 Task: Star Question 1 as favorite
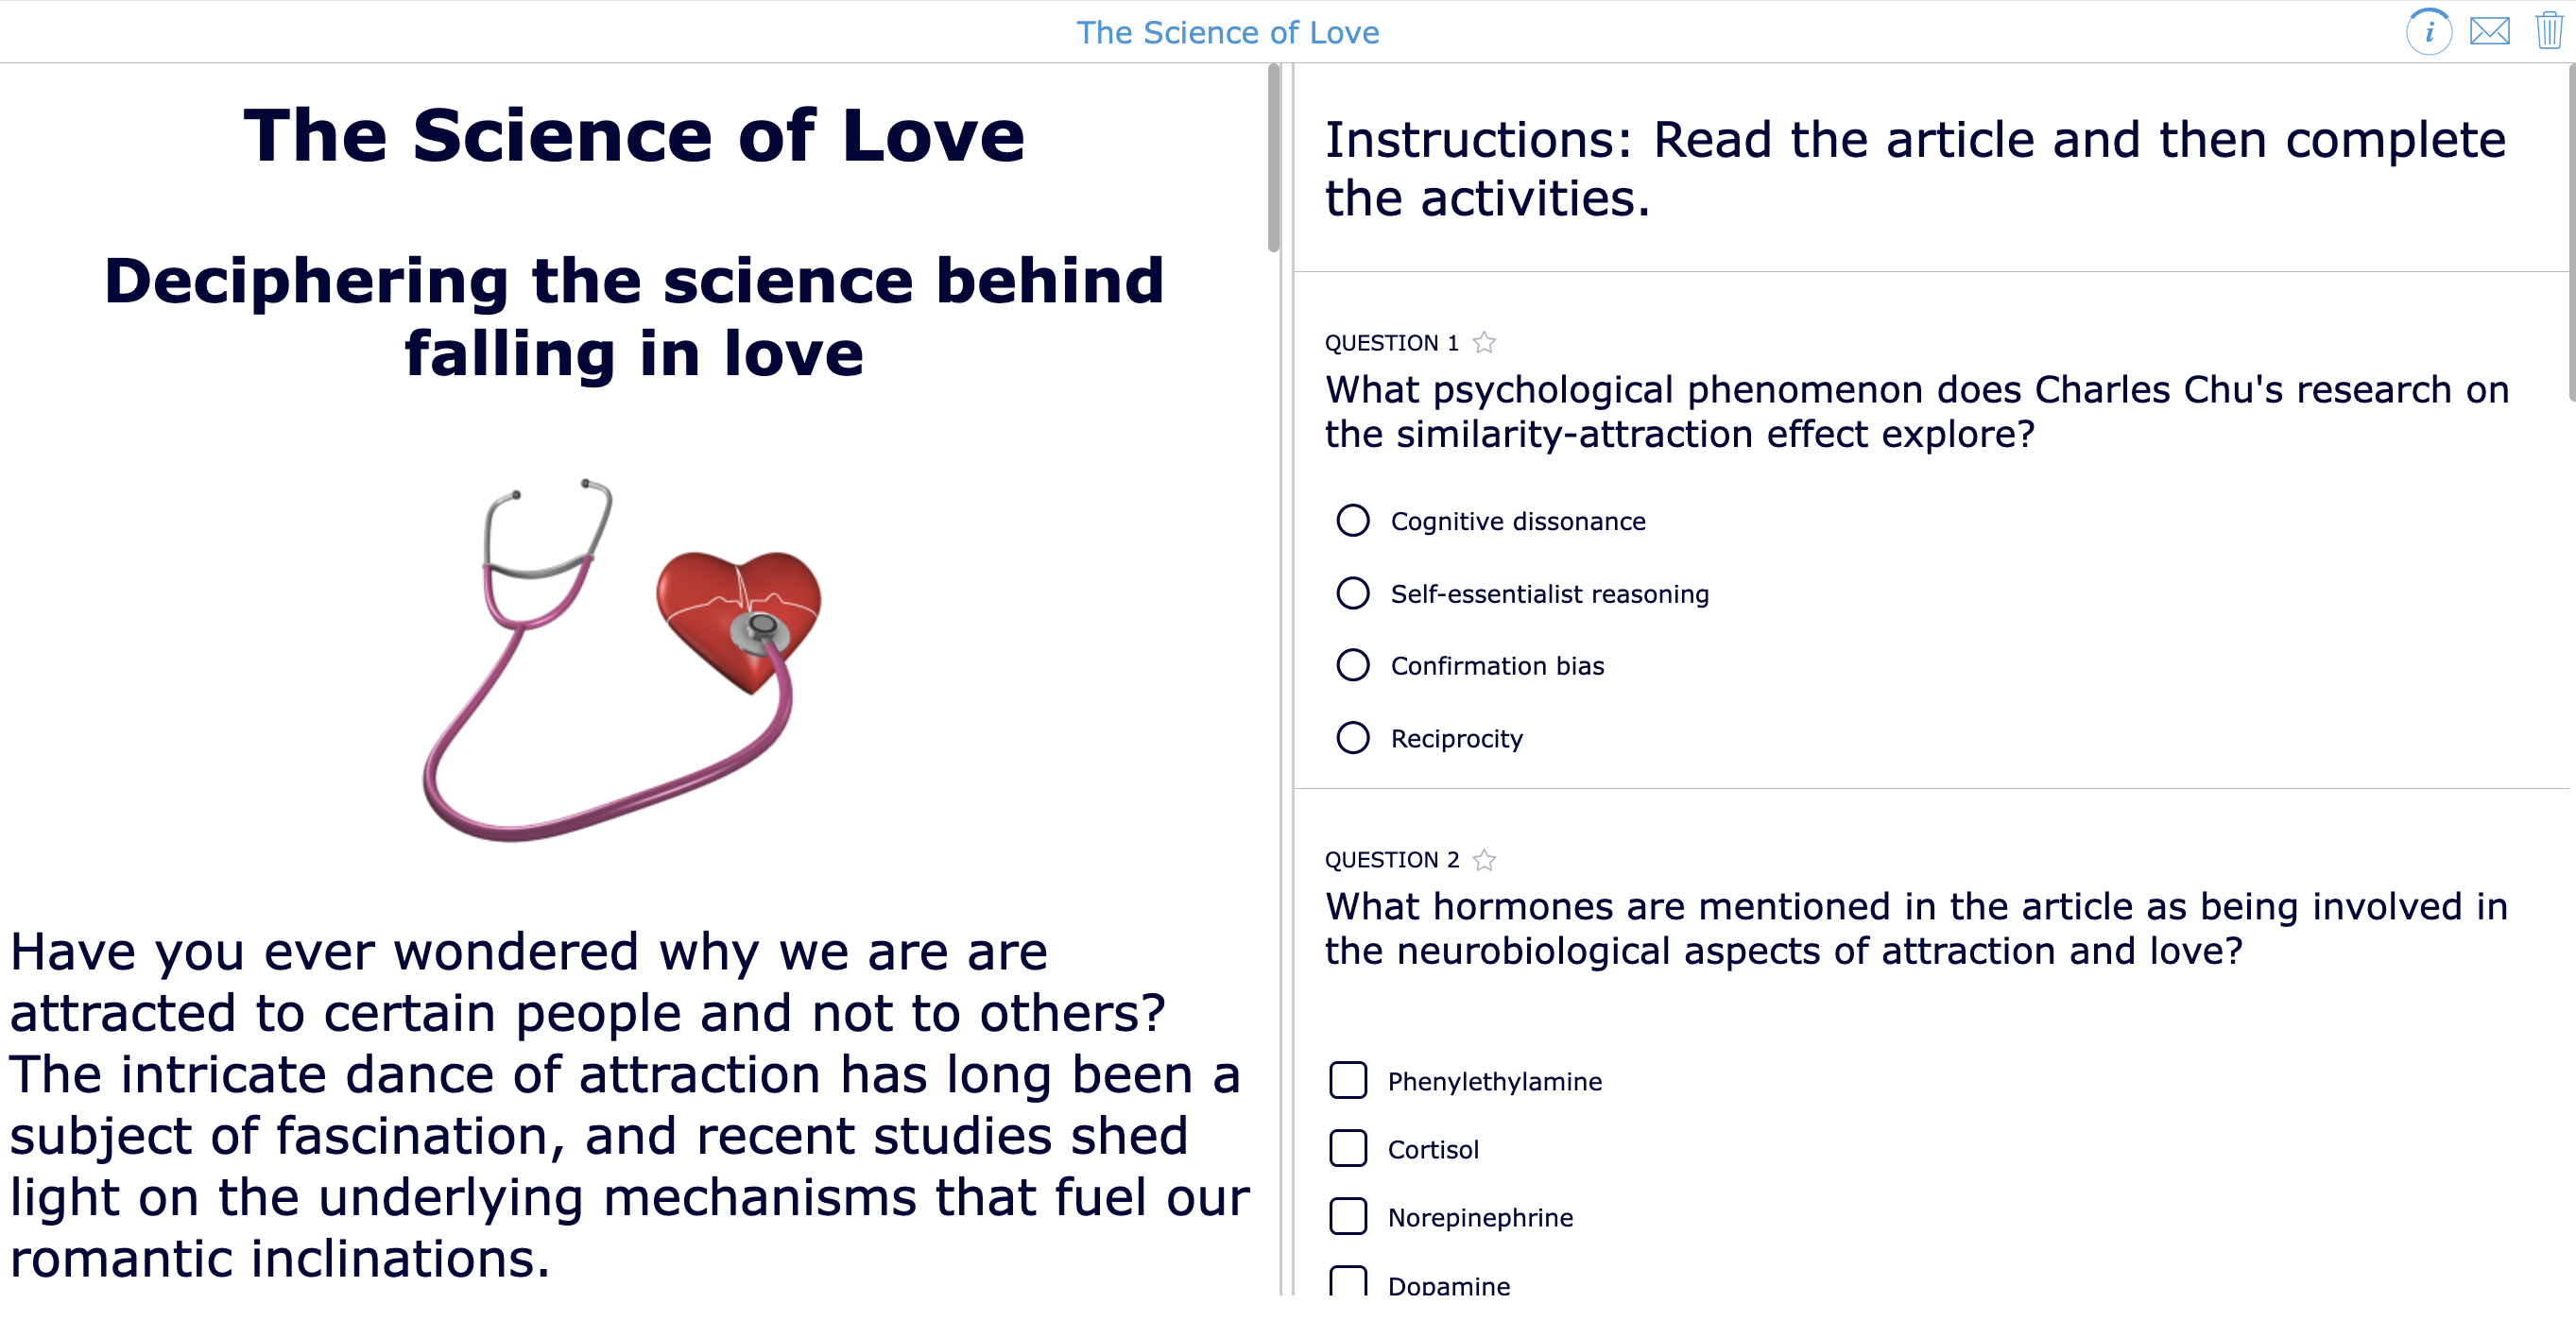(x=1485, y=341)
